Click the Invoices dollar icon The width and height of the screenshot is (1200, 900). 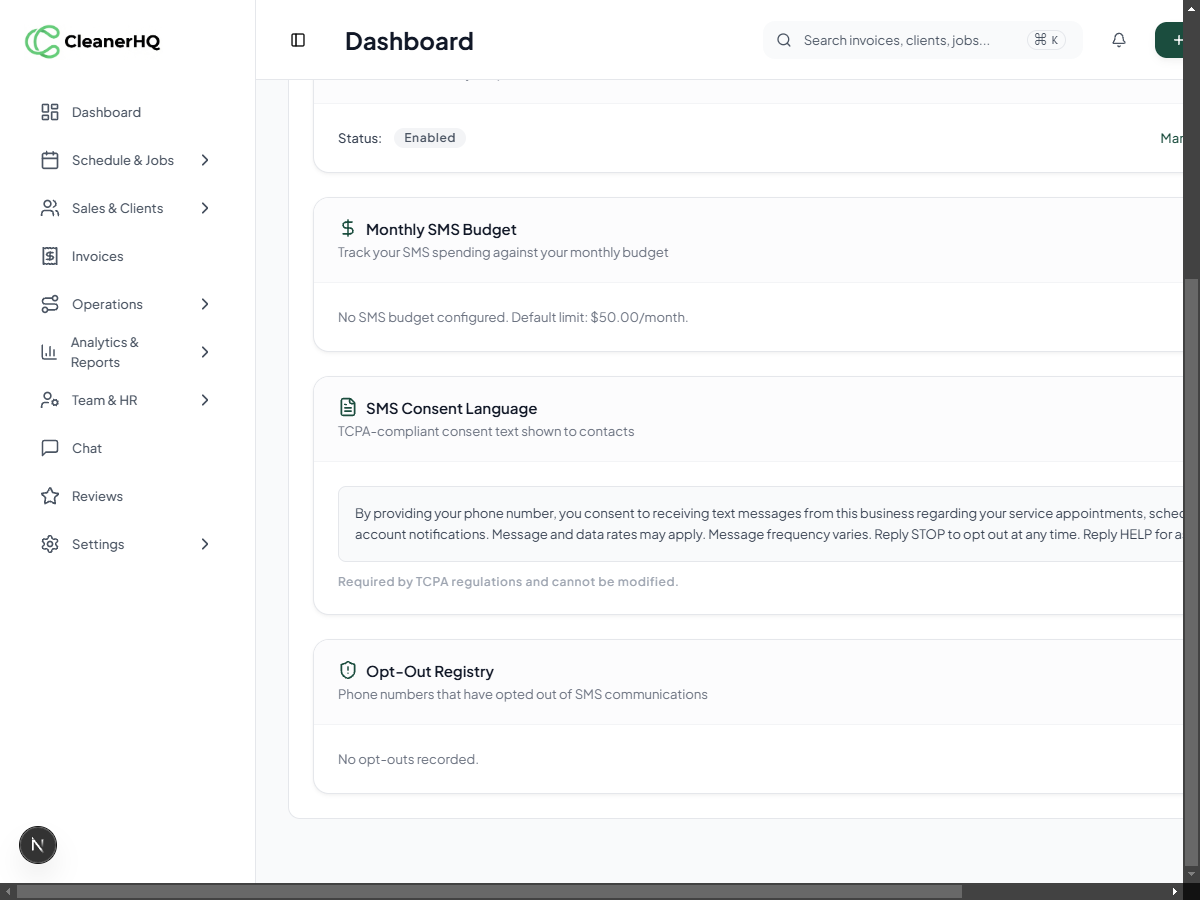(50, 256)
